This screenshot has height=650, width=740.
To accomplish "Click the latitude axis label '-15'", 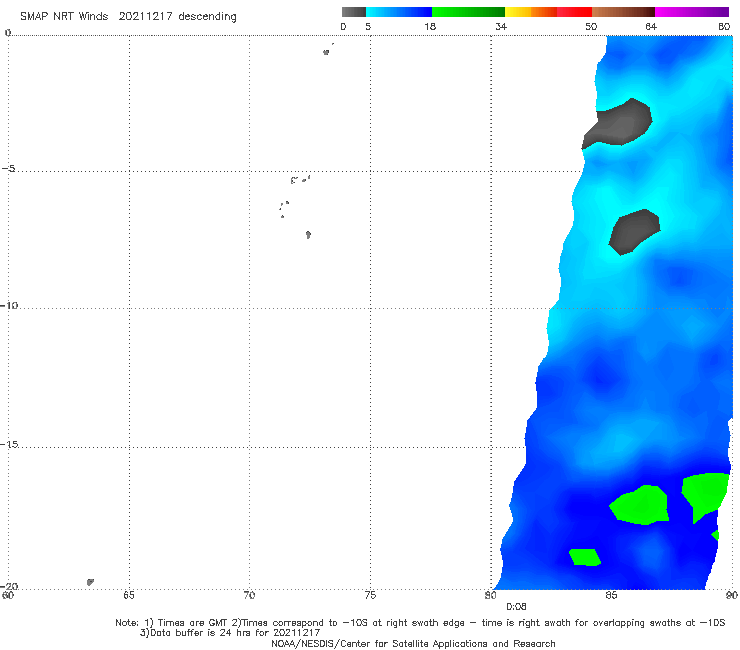I will [x=9, y=444].
